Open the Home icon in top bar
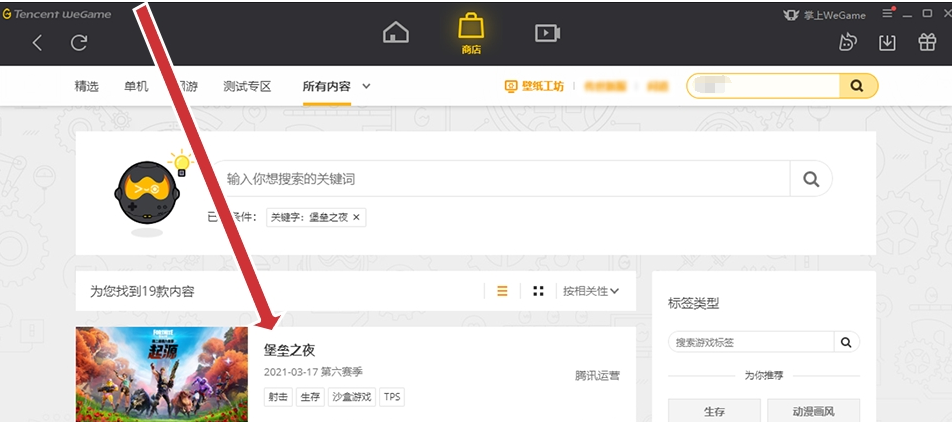952x422 pixels. click(395, 32)
